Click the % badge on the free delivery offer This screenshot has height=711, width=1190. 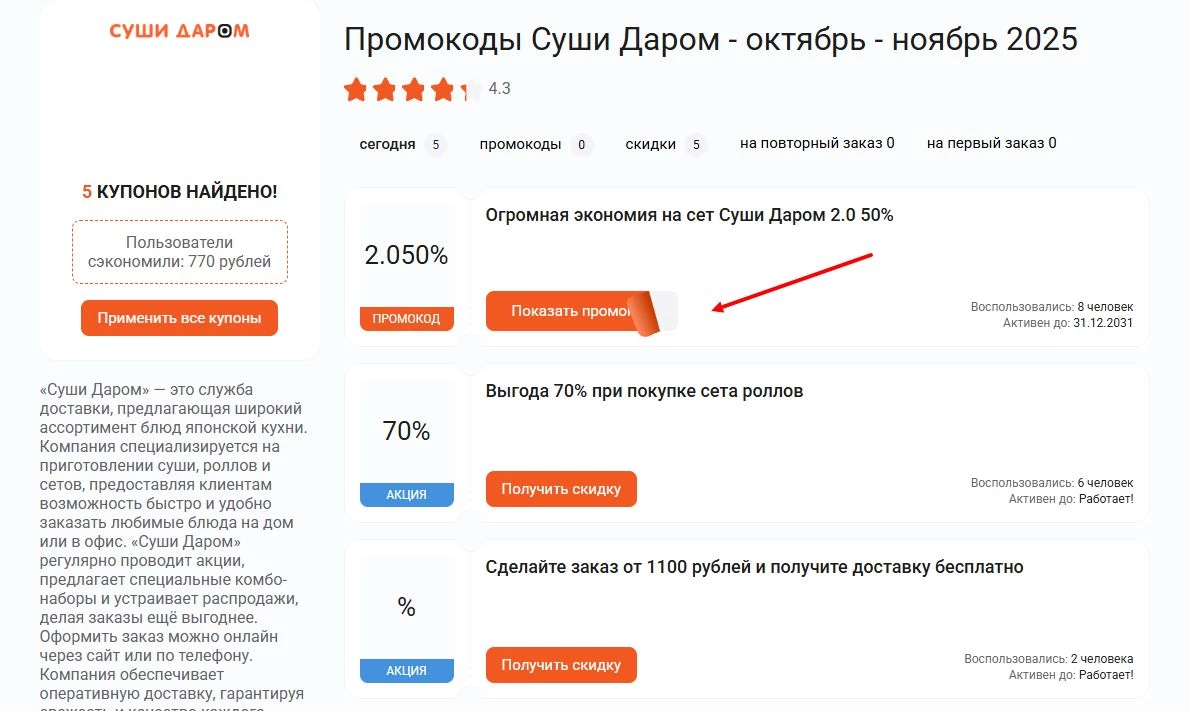(x=406, y=607)
